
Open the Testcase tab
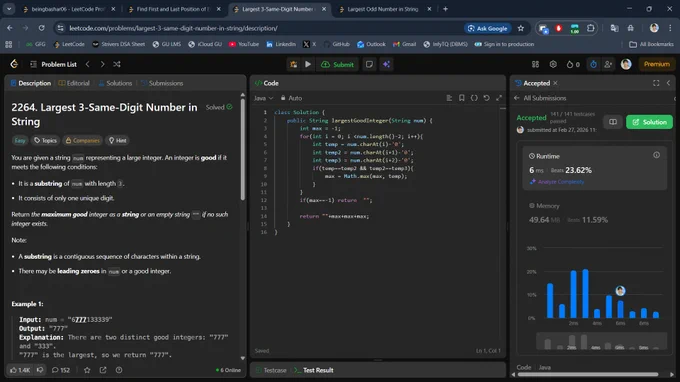tap(271, 370)
